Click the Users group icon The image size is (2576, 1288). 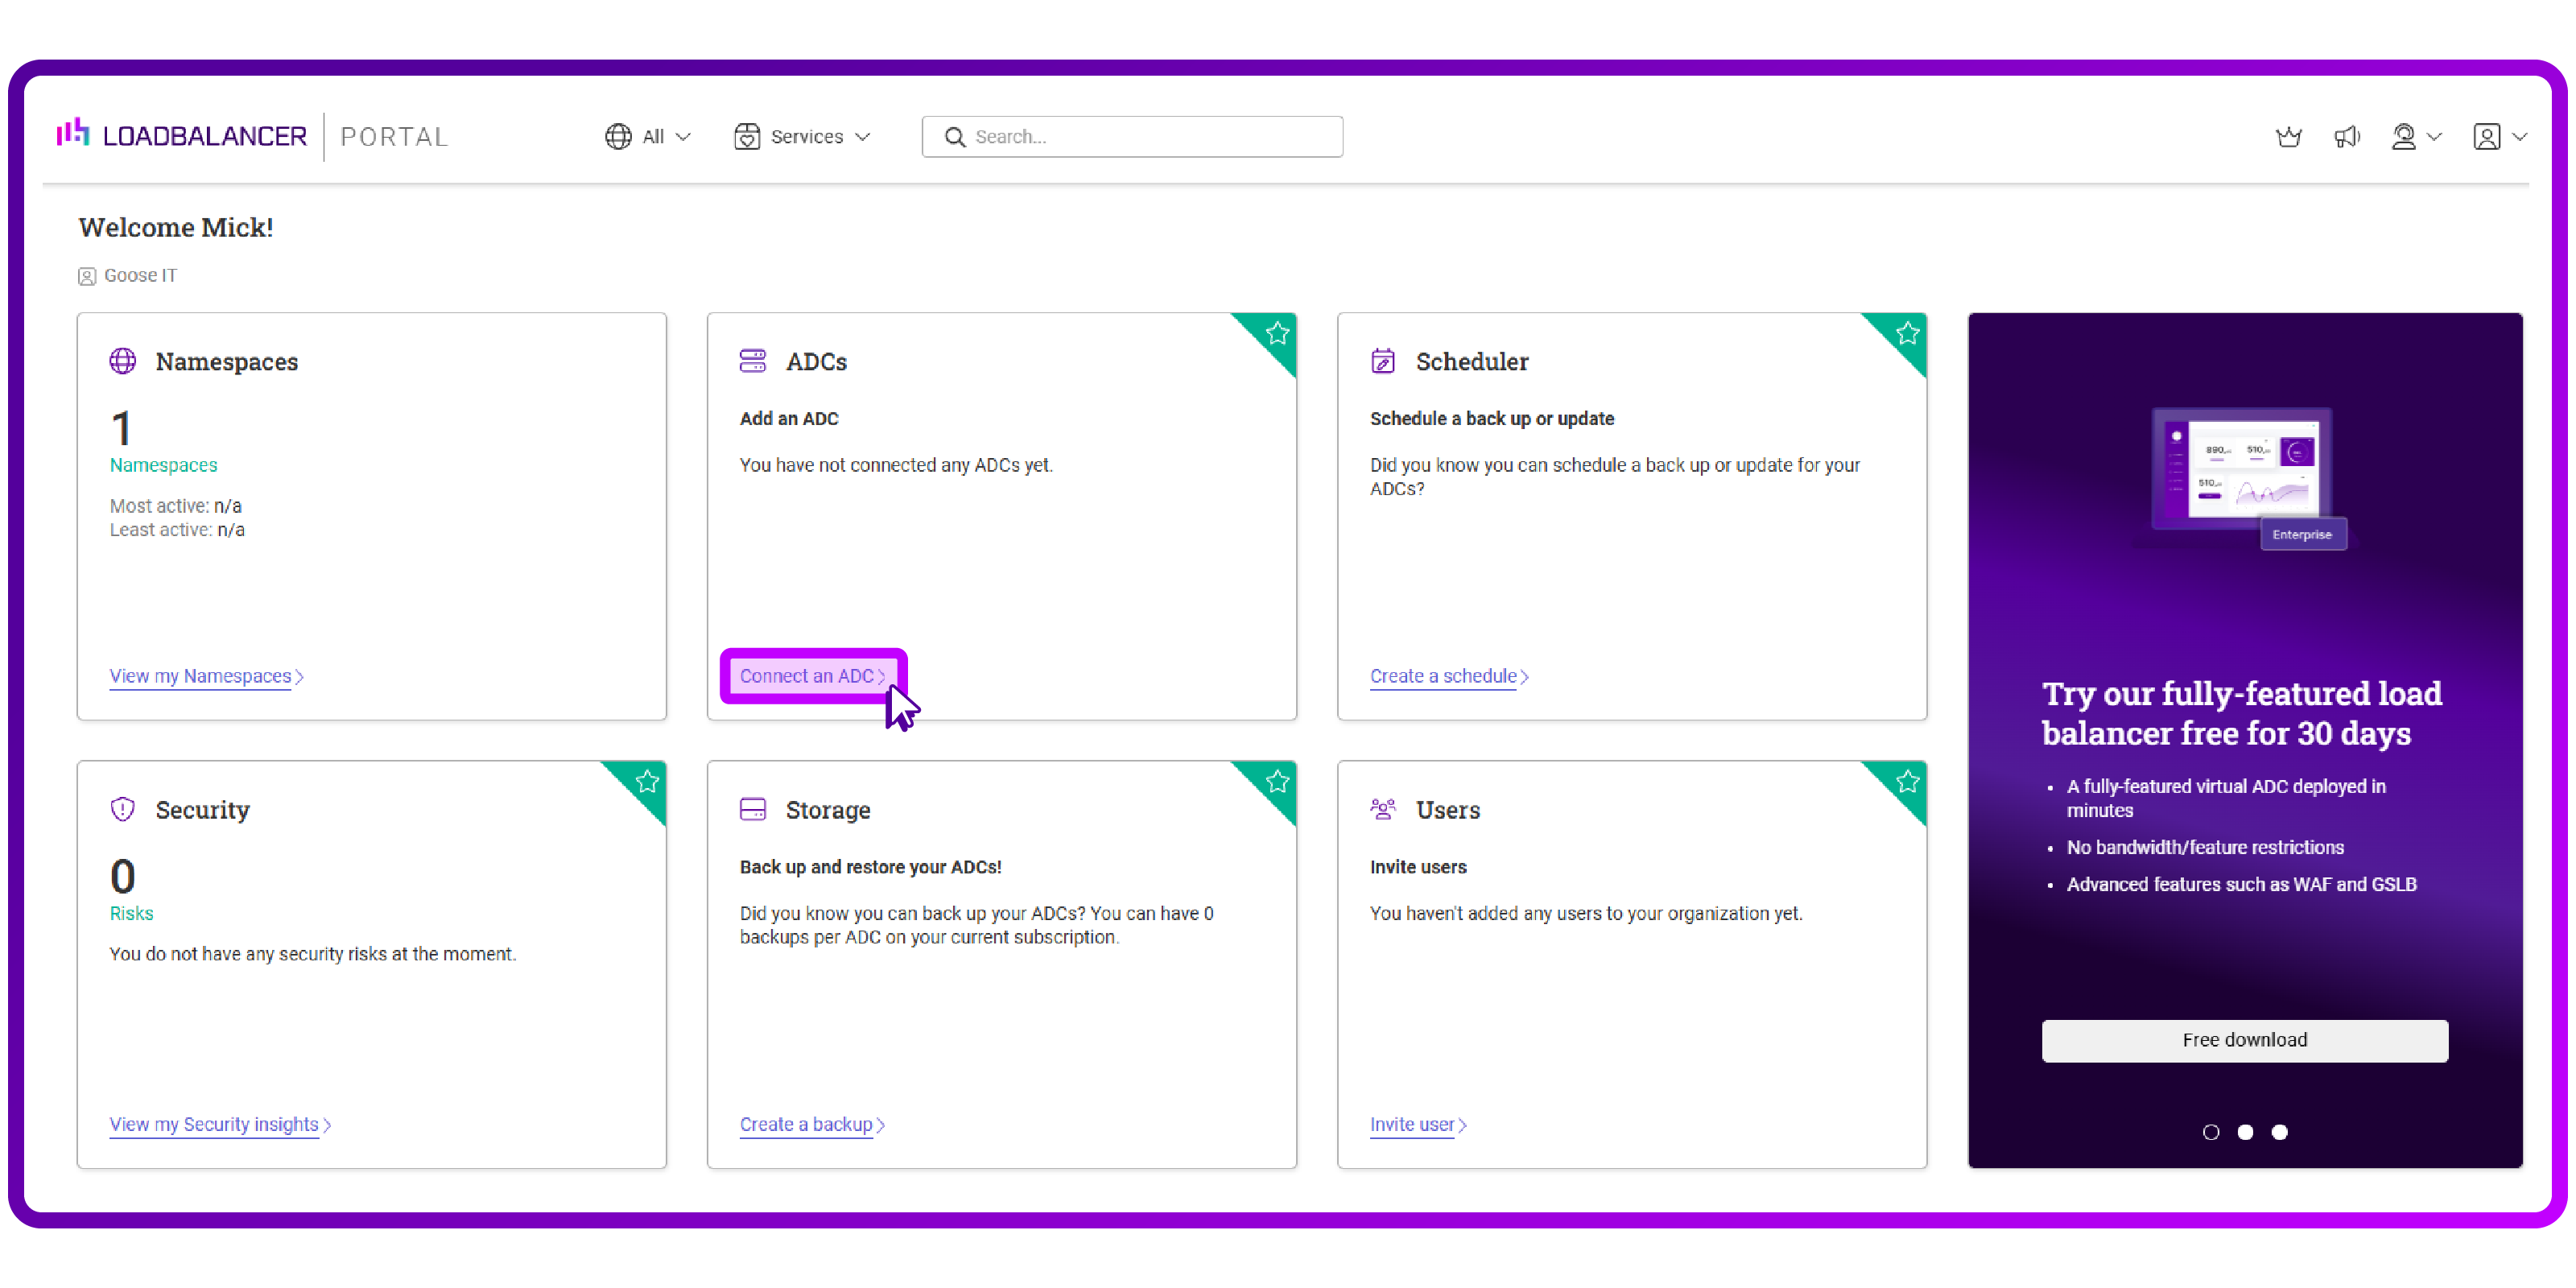(1383, 810)
